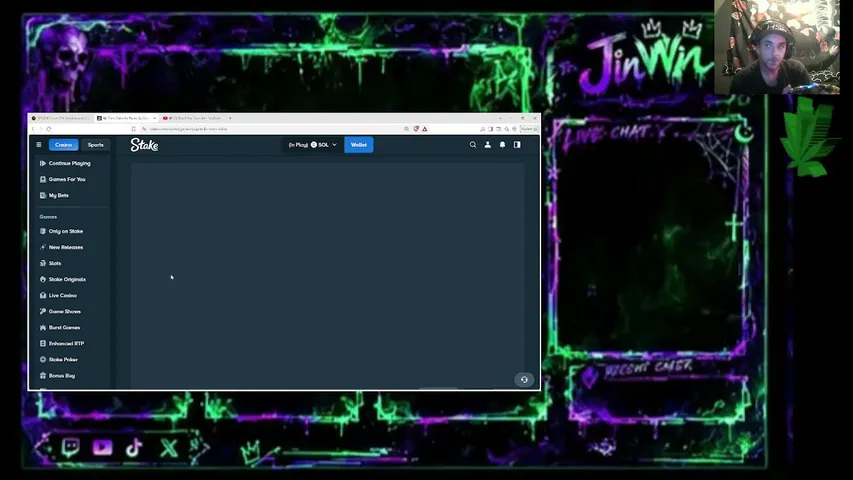Select Game Shows category
The height and width of the screenshot is (480, 853).
point(60,311)
